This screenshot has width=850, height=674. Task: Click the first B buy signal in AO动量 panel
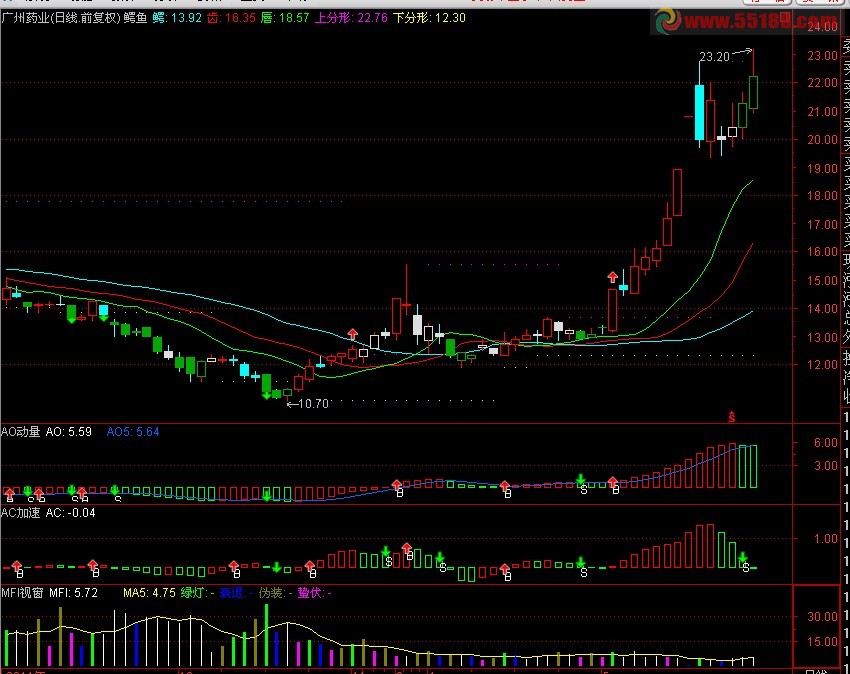10,497
